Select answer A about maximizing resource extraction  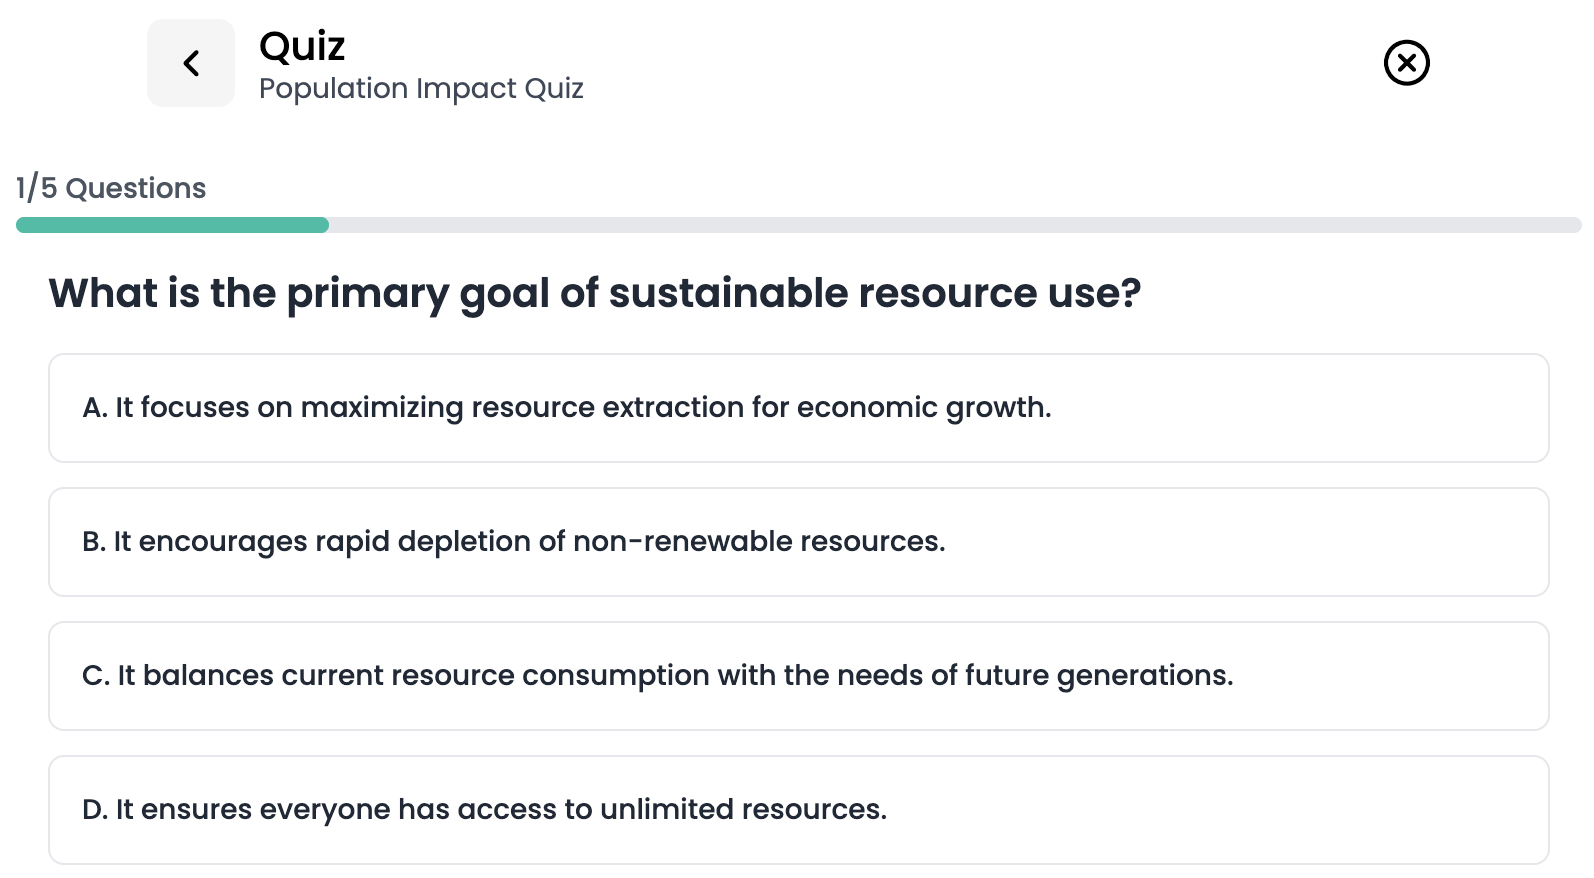pyautogui.click(x=566, y=408)
